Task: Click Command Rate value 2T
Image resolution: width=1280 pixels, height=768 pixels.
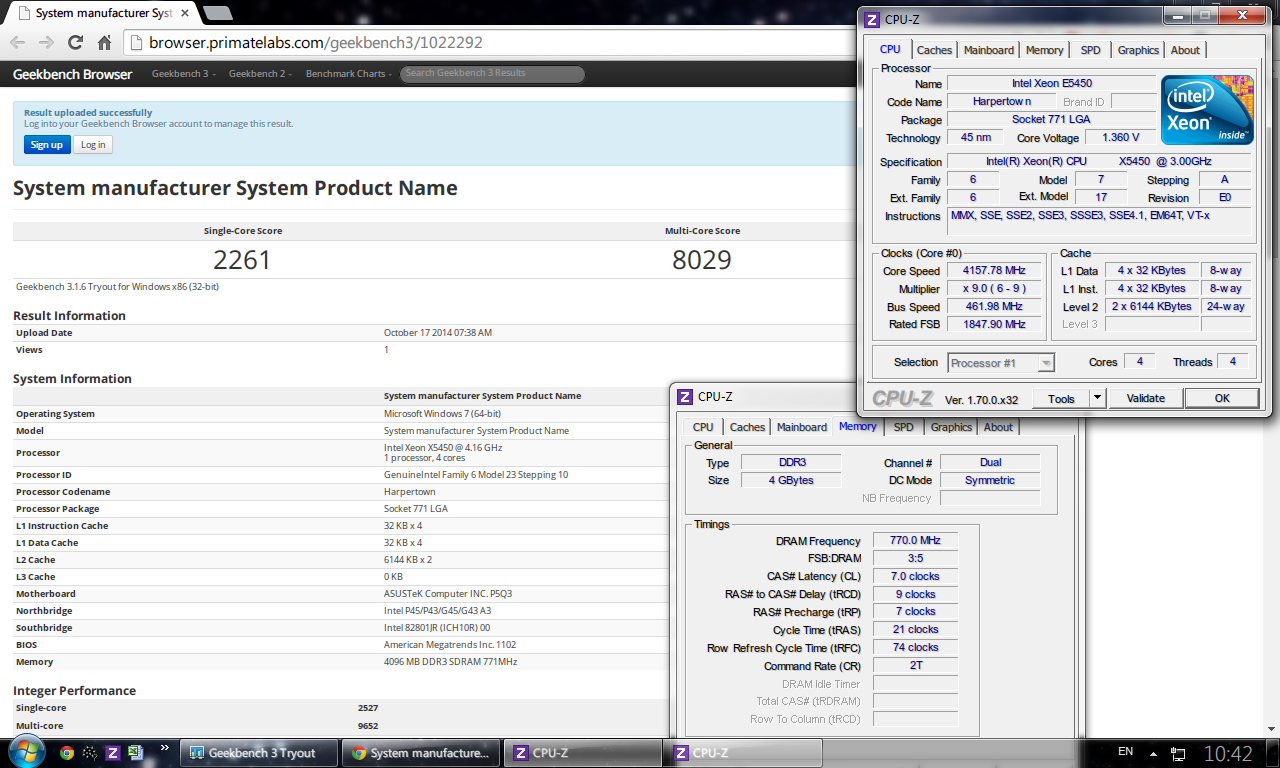Action: [x=915, y=666]
